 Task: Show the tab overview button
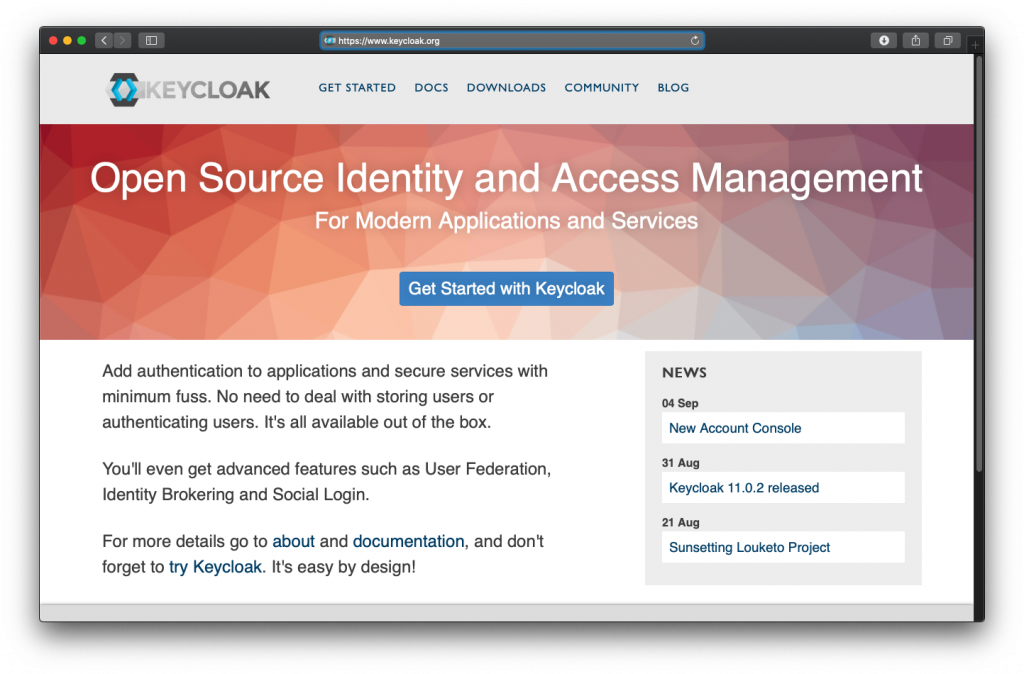click(948, 40)
